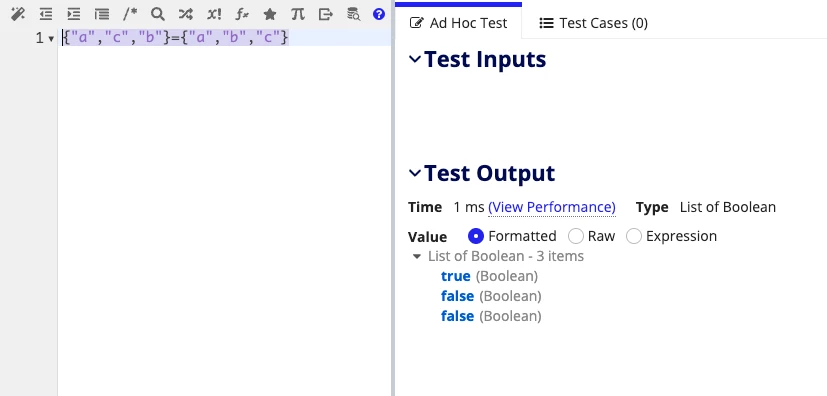Click the "List of Boolean" type value

click(728, 207)
